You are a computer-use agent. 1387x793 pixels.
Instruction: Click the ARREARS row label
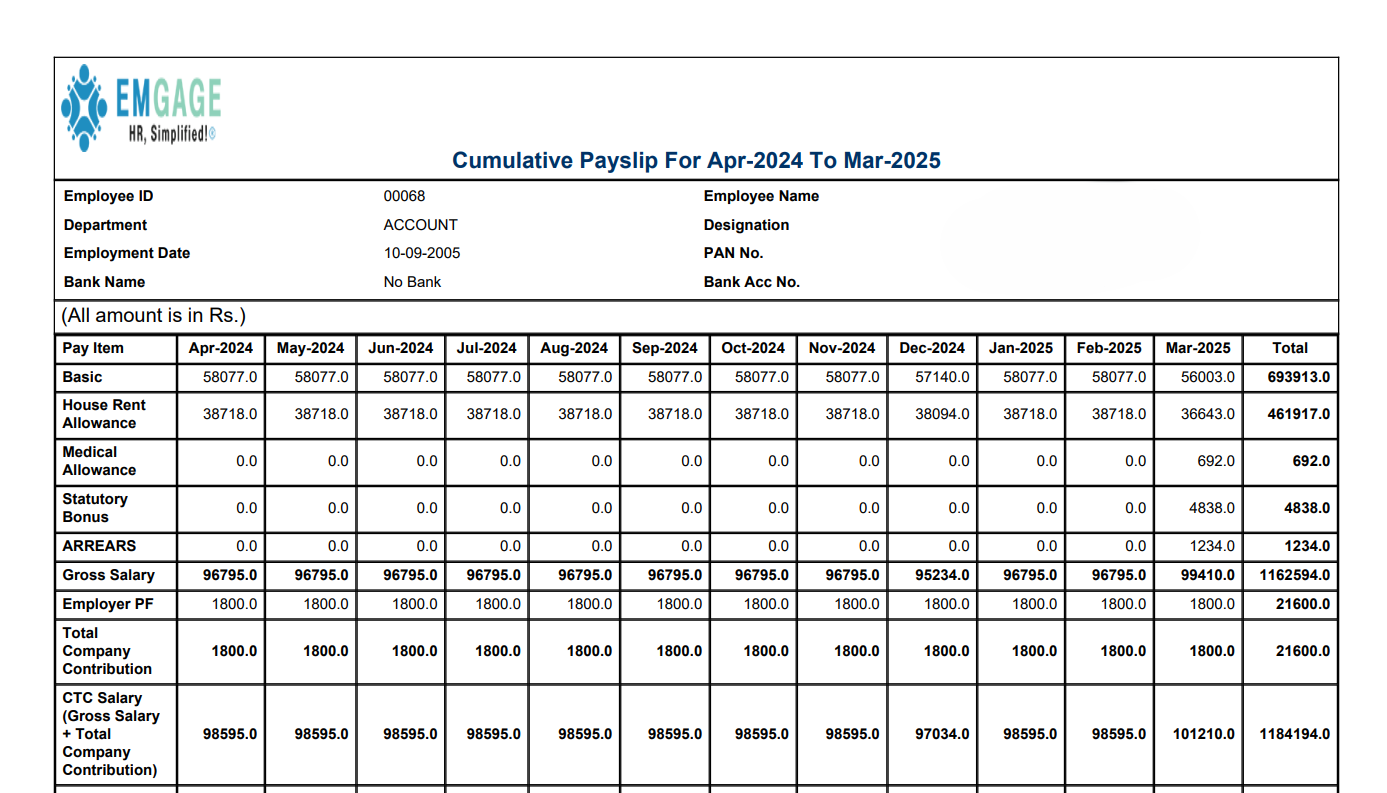coord(97,546)
